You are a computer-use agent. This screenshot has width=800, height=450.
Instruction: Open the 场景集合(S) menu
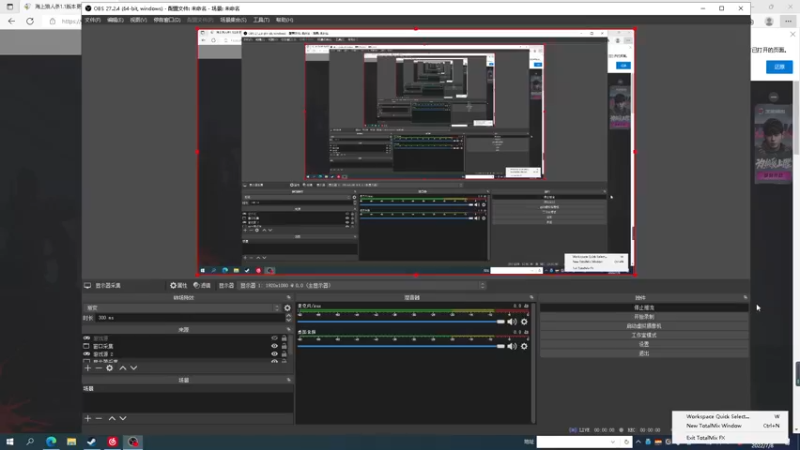point(233,20)
